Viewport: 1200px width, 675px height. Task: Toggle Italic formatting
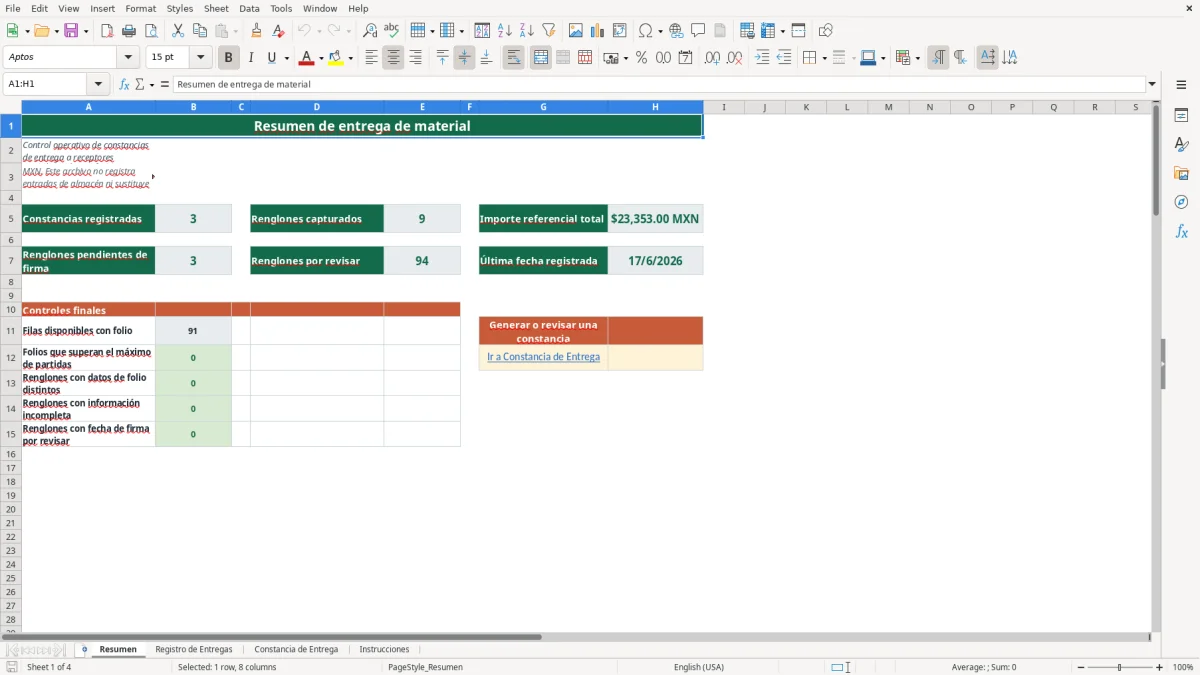(x=251, y=58)
